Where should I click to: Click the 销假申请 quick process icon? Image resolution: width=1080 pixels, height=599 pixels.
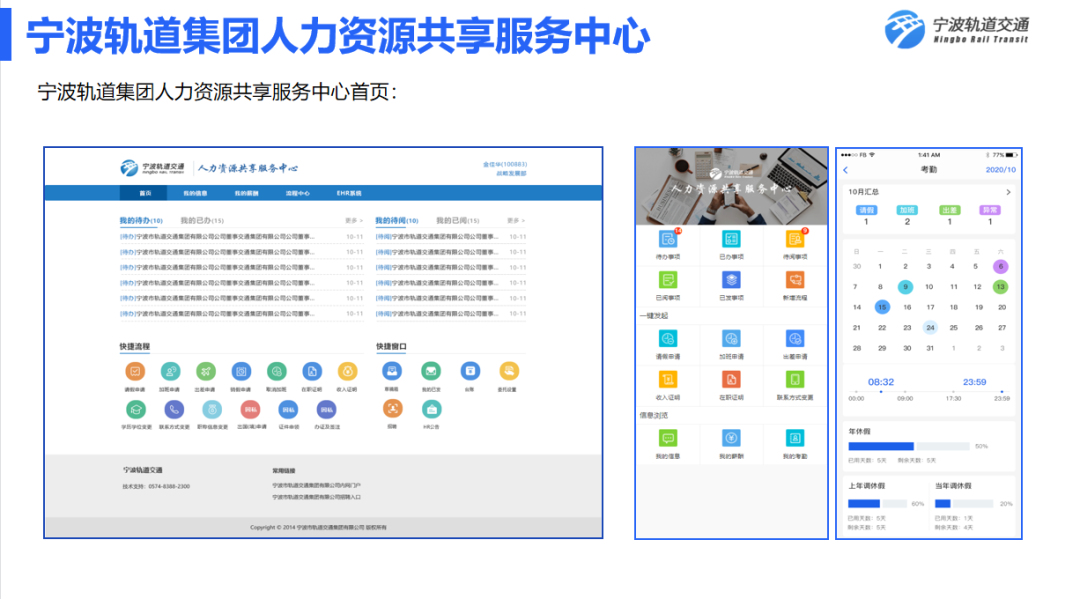tap(241, 372)
